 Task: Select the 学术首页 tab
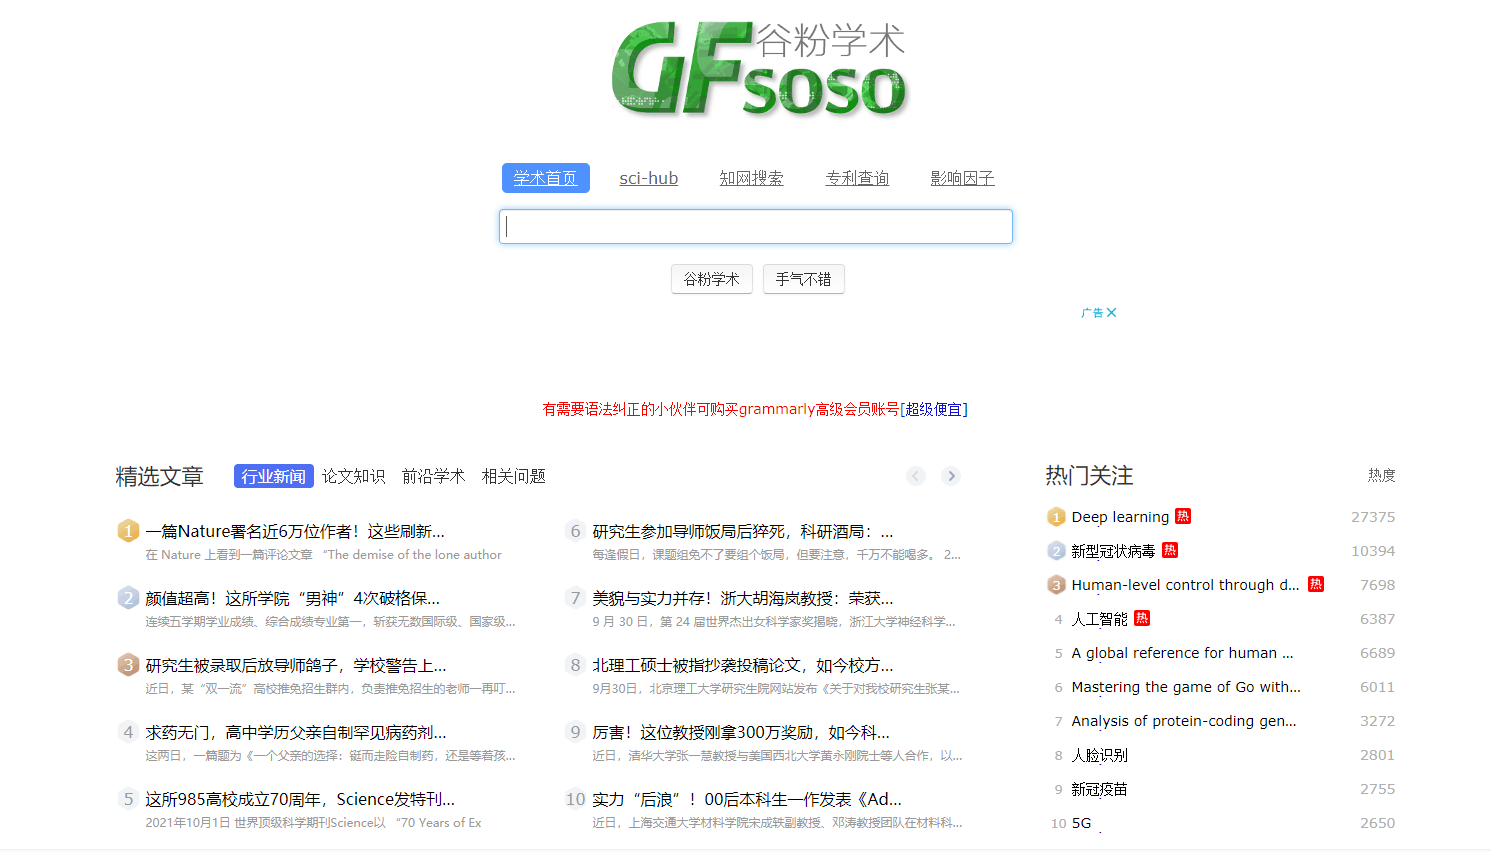point(546,178)
